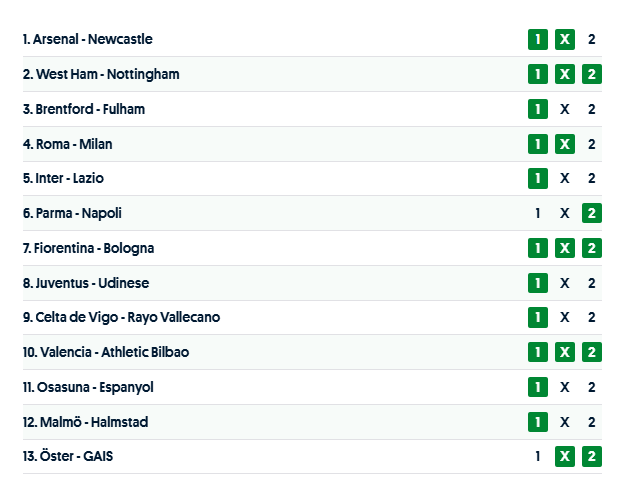Deselect draw (X) for Roma - Milan

[565, 144]
